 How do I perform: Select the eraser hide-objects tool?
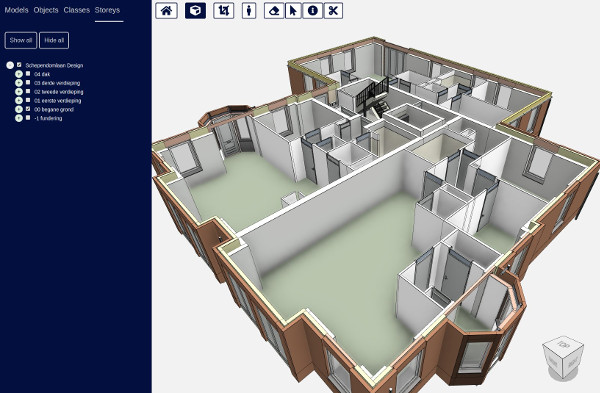[274, 11]
